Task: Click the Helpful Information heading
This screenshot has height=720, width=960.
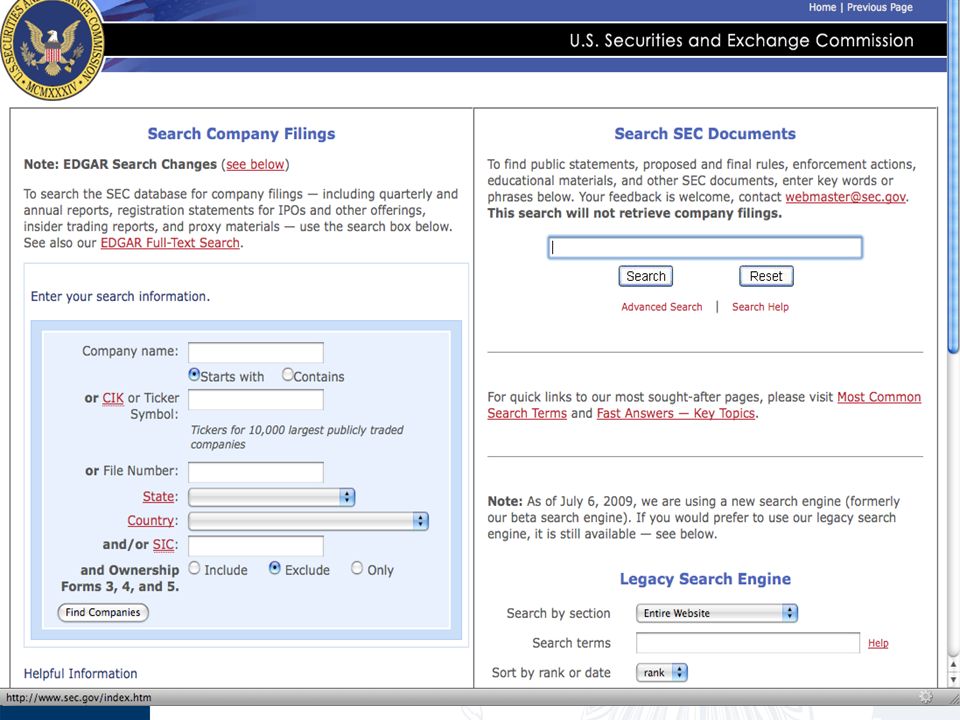Action: tap(81, 673)
